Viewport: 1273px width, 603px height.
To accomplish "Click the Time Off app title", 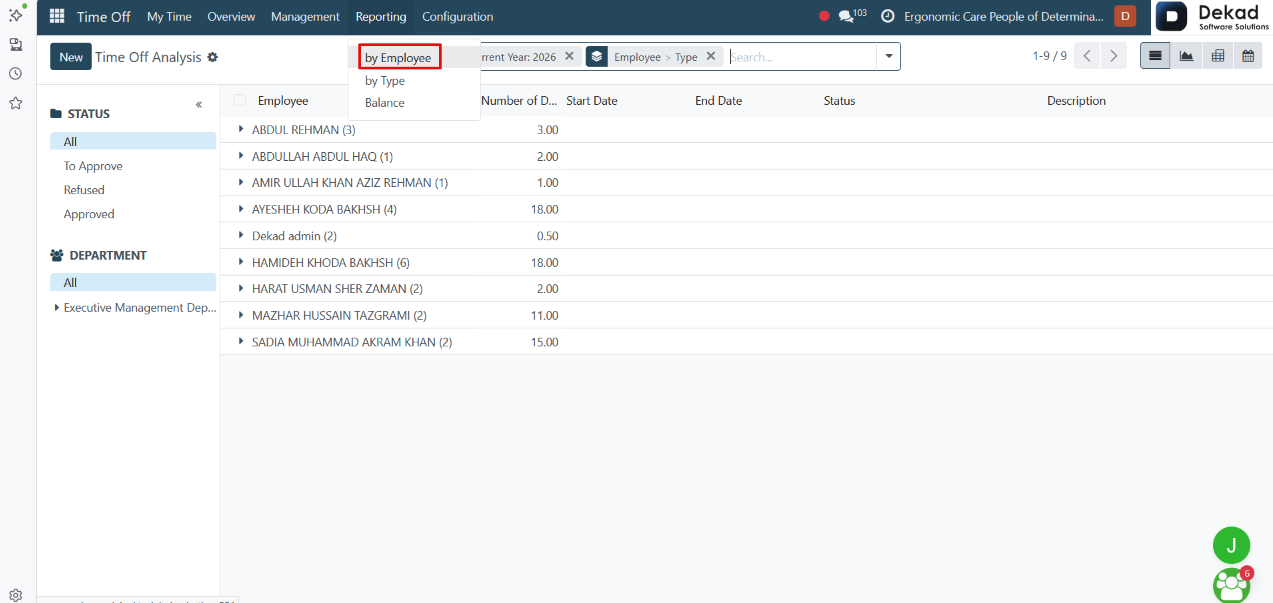I will click(x=104, y=16).
